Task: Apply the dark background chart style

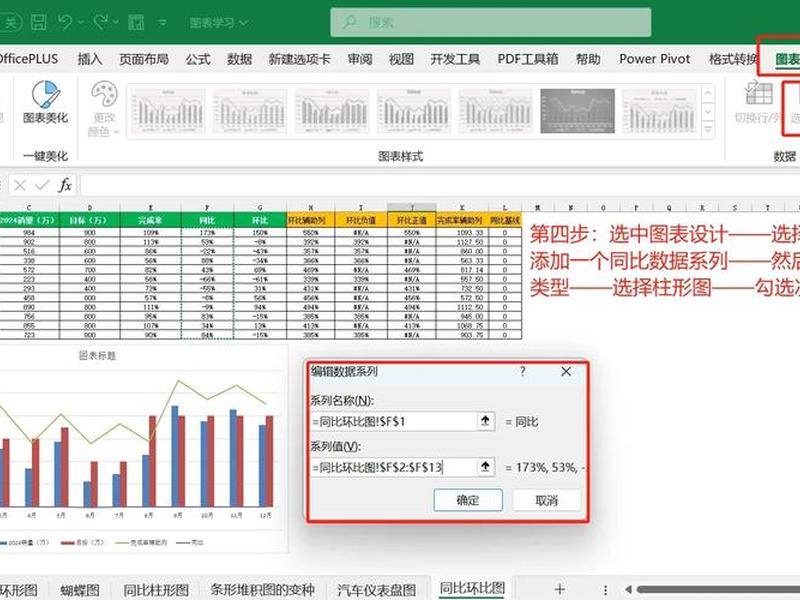Action: (x=578, y=111)
